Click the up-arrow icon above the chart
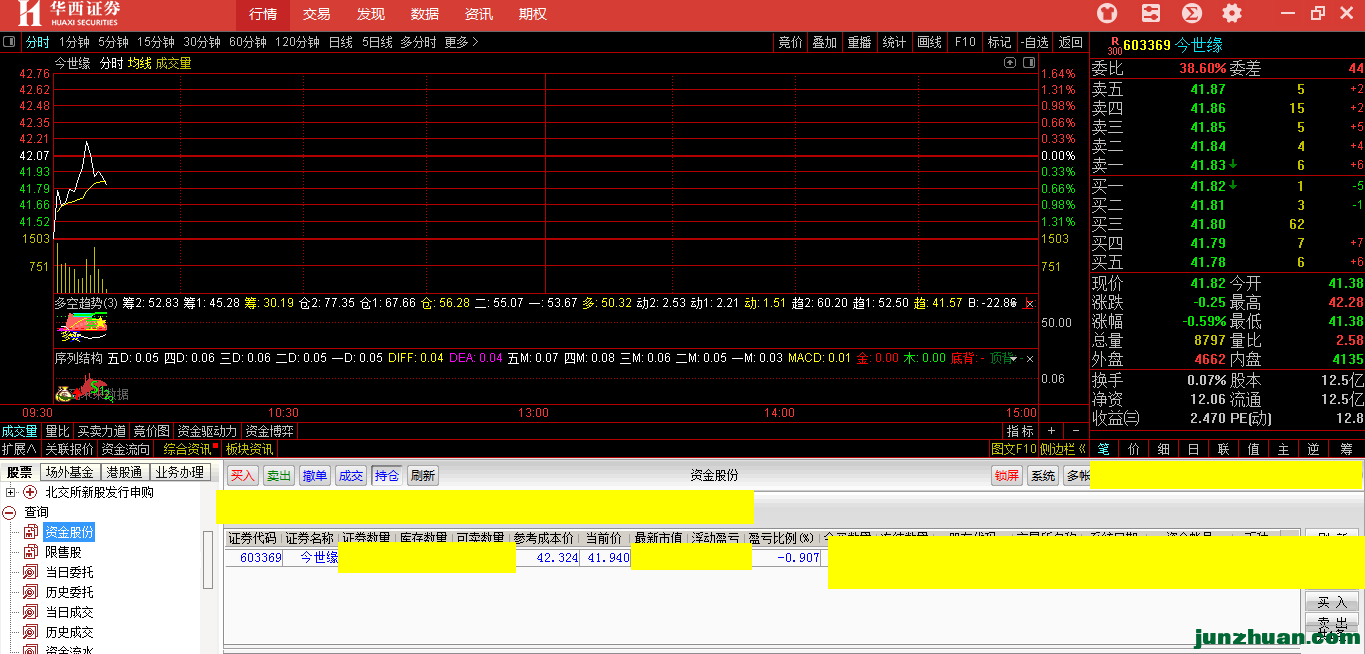 point(1010,63)
